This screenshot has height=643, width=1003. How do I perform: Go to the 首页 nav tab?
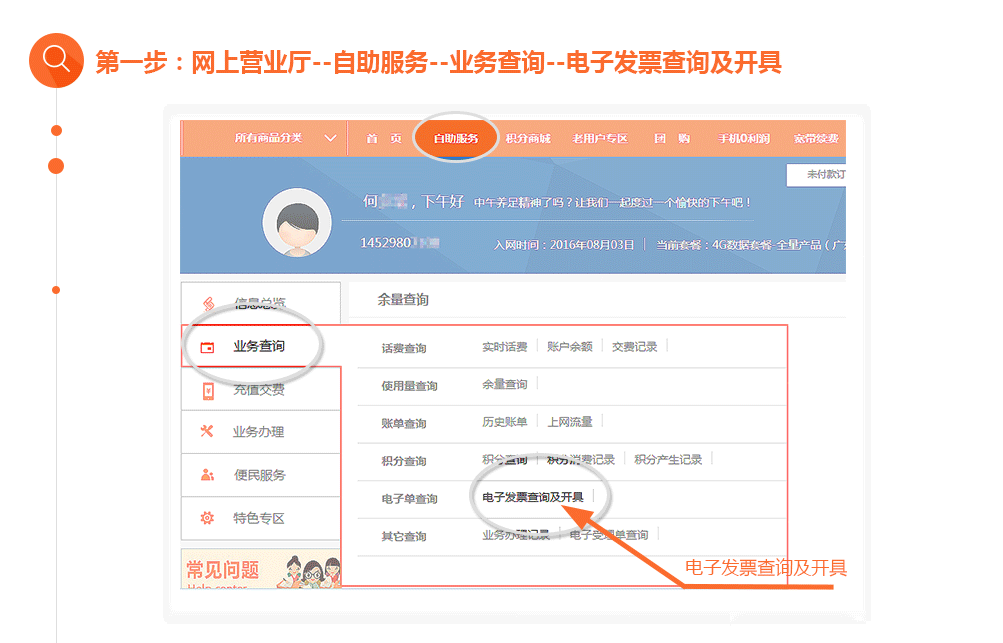click(384, 138)
